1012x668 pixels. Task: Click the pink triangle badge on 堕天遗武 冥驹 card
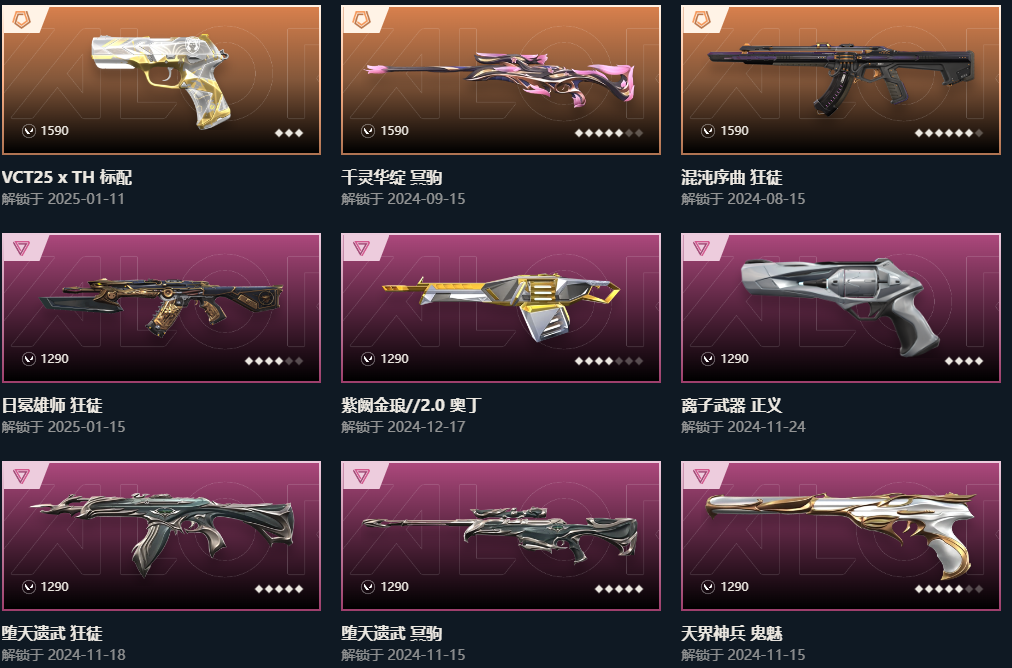click(361, 476)
